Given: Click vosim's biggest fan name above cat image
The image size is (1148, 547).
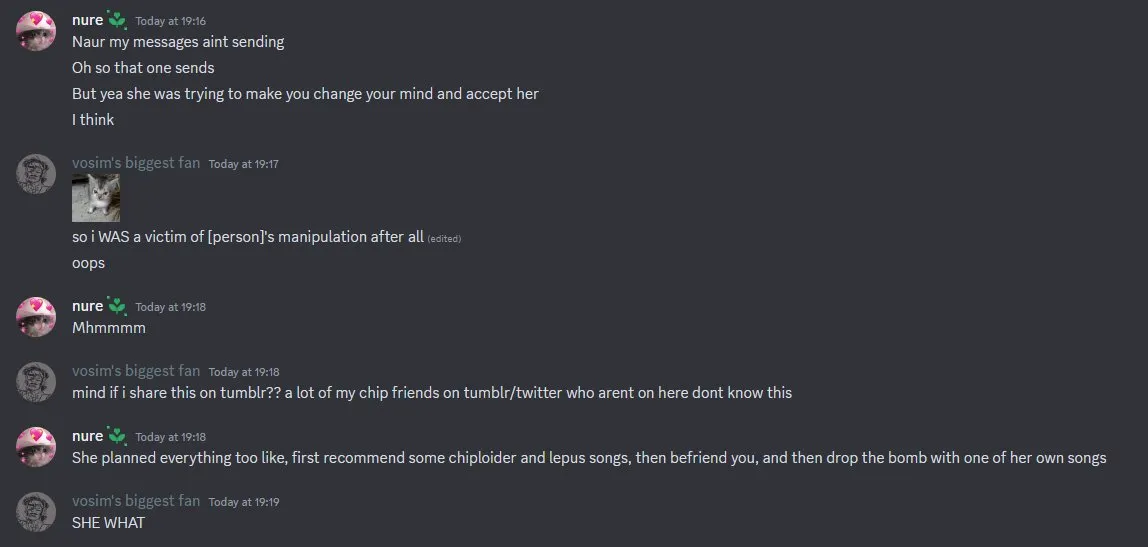Looking at the screenshot, I should (x=136, y=163).
